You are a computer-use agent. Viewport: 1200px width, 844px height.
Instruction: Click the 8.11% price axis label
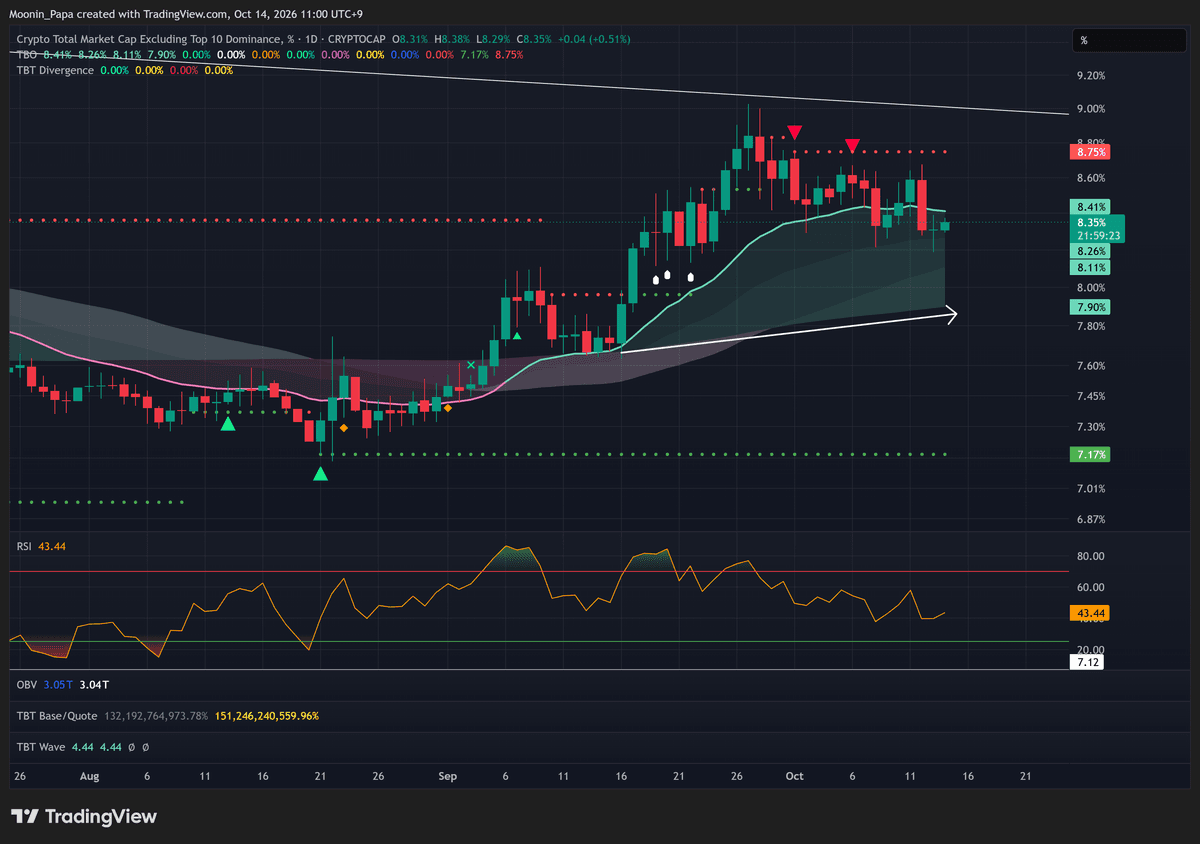(1089, 268)
